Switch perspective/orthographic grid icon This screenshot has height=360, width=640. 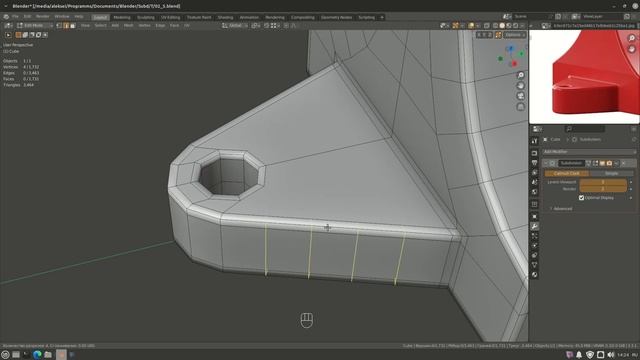coord(520,107)
